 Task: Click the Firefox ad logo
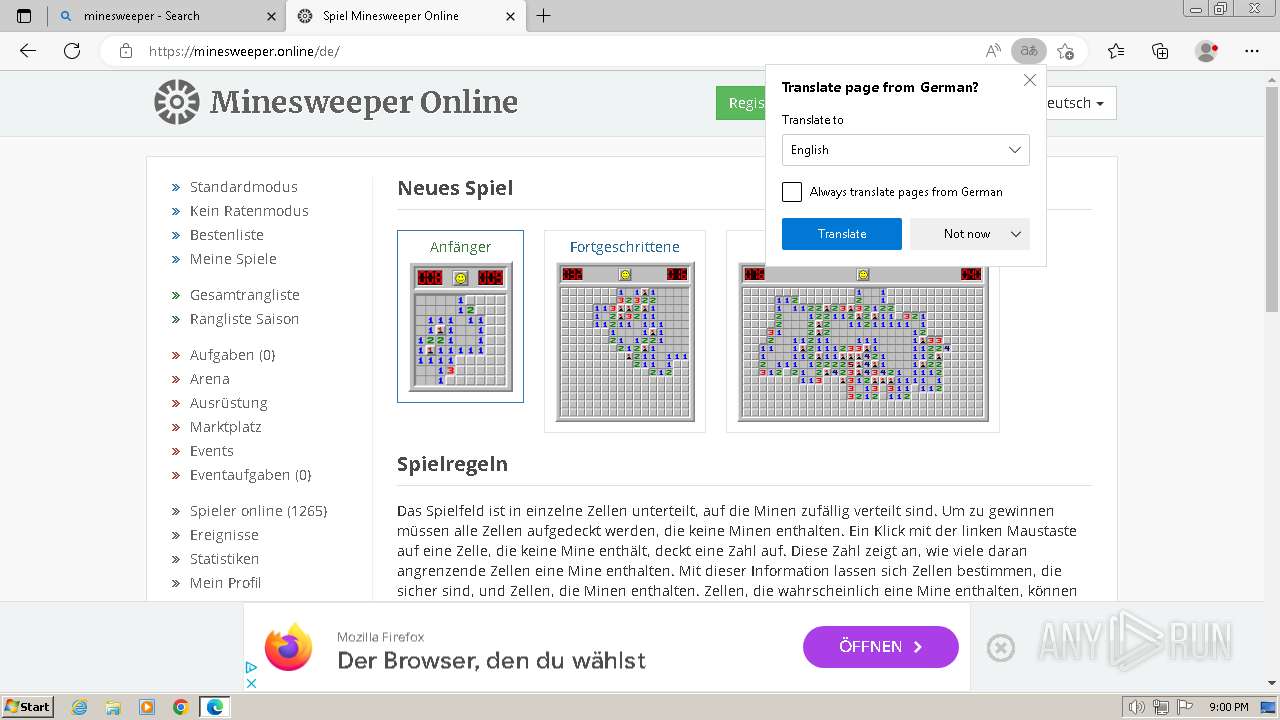click(289, 646)
